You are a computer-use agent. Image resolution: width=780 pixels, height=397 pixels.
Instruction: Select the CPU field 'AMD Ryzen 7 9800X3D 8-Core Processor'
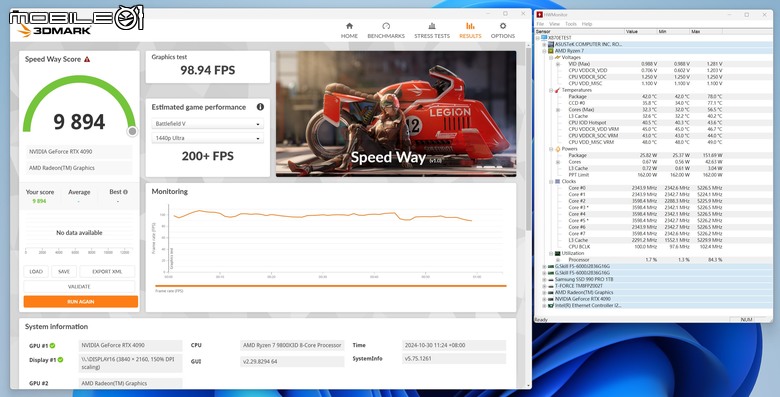click(x=292, y=345)
